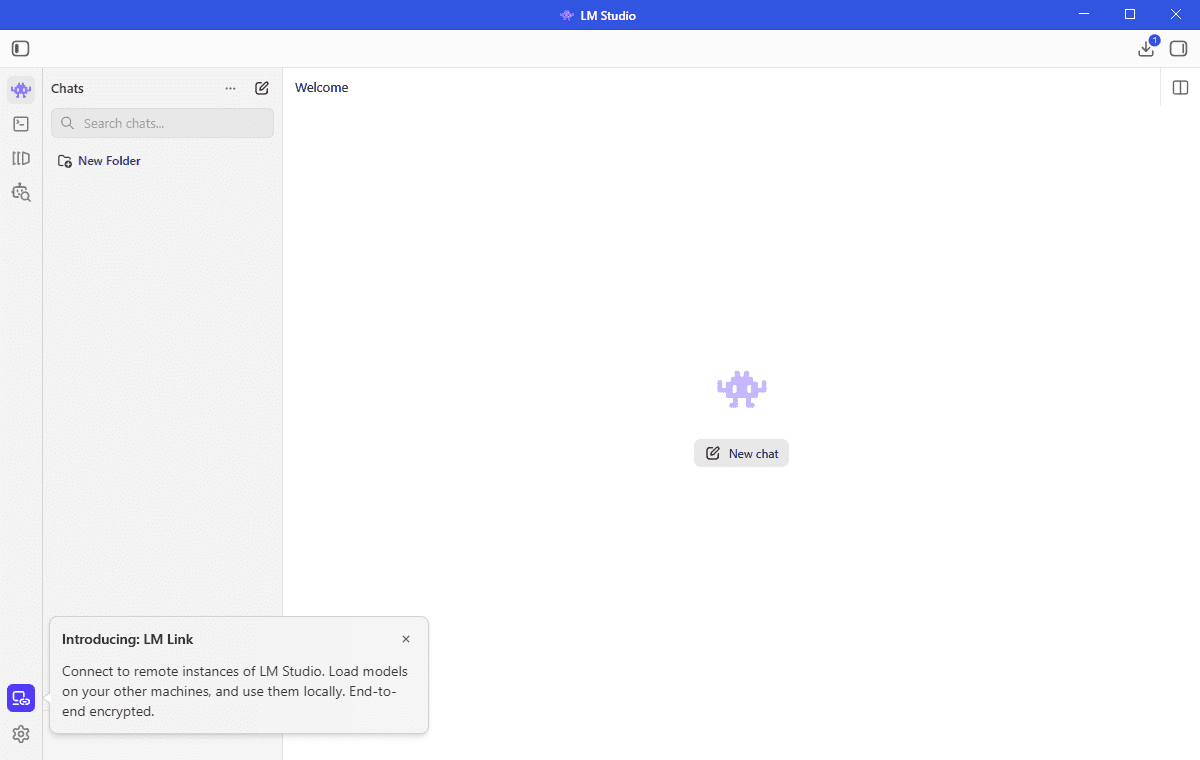Toggle the left sidebar panel
The image size is (1200, 760).
pos(21,48)
